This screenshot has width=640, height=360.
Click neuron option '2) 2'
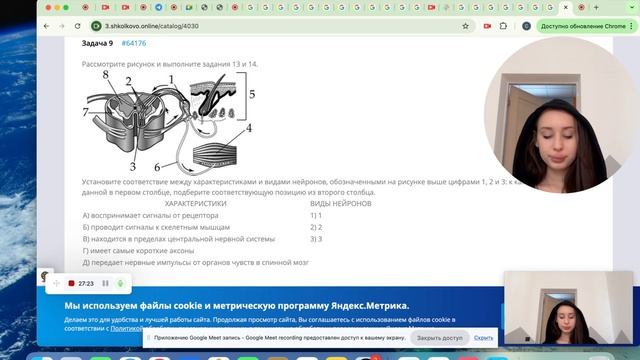click(316, 227)
